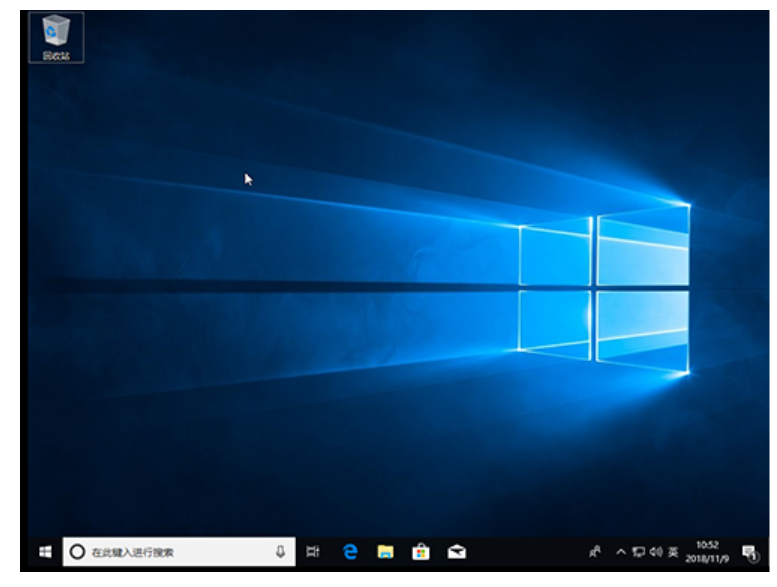Open the Windows Start menu
Viewport: 777px width, 587px height.
(x=46, y=552)
